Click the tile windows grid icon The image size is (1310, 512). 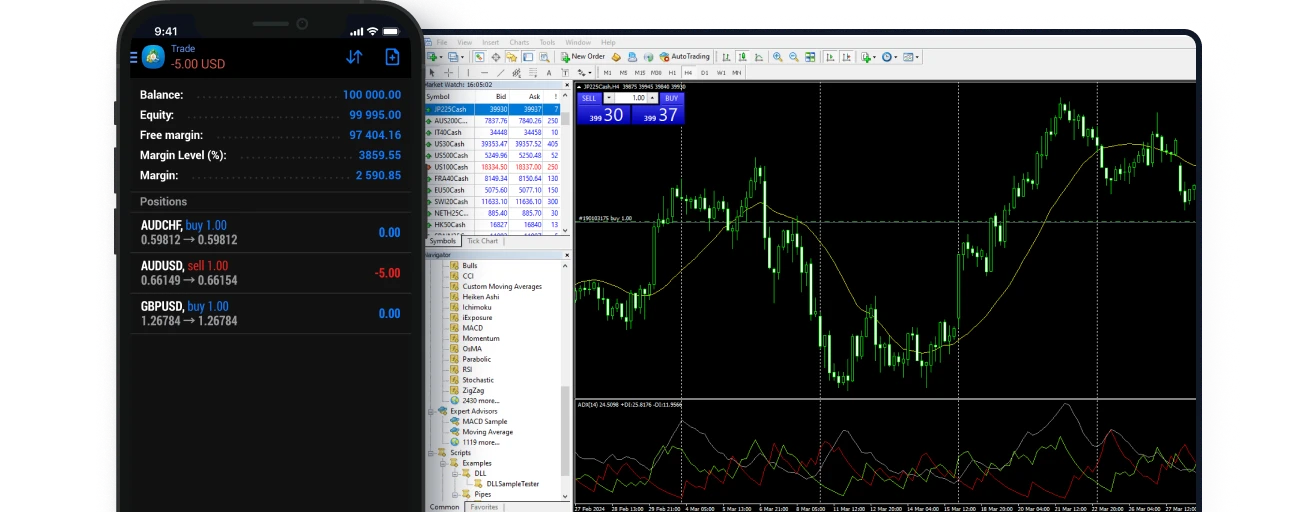pos(810,57)
